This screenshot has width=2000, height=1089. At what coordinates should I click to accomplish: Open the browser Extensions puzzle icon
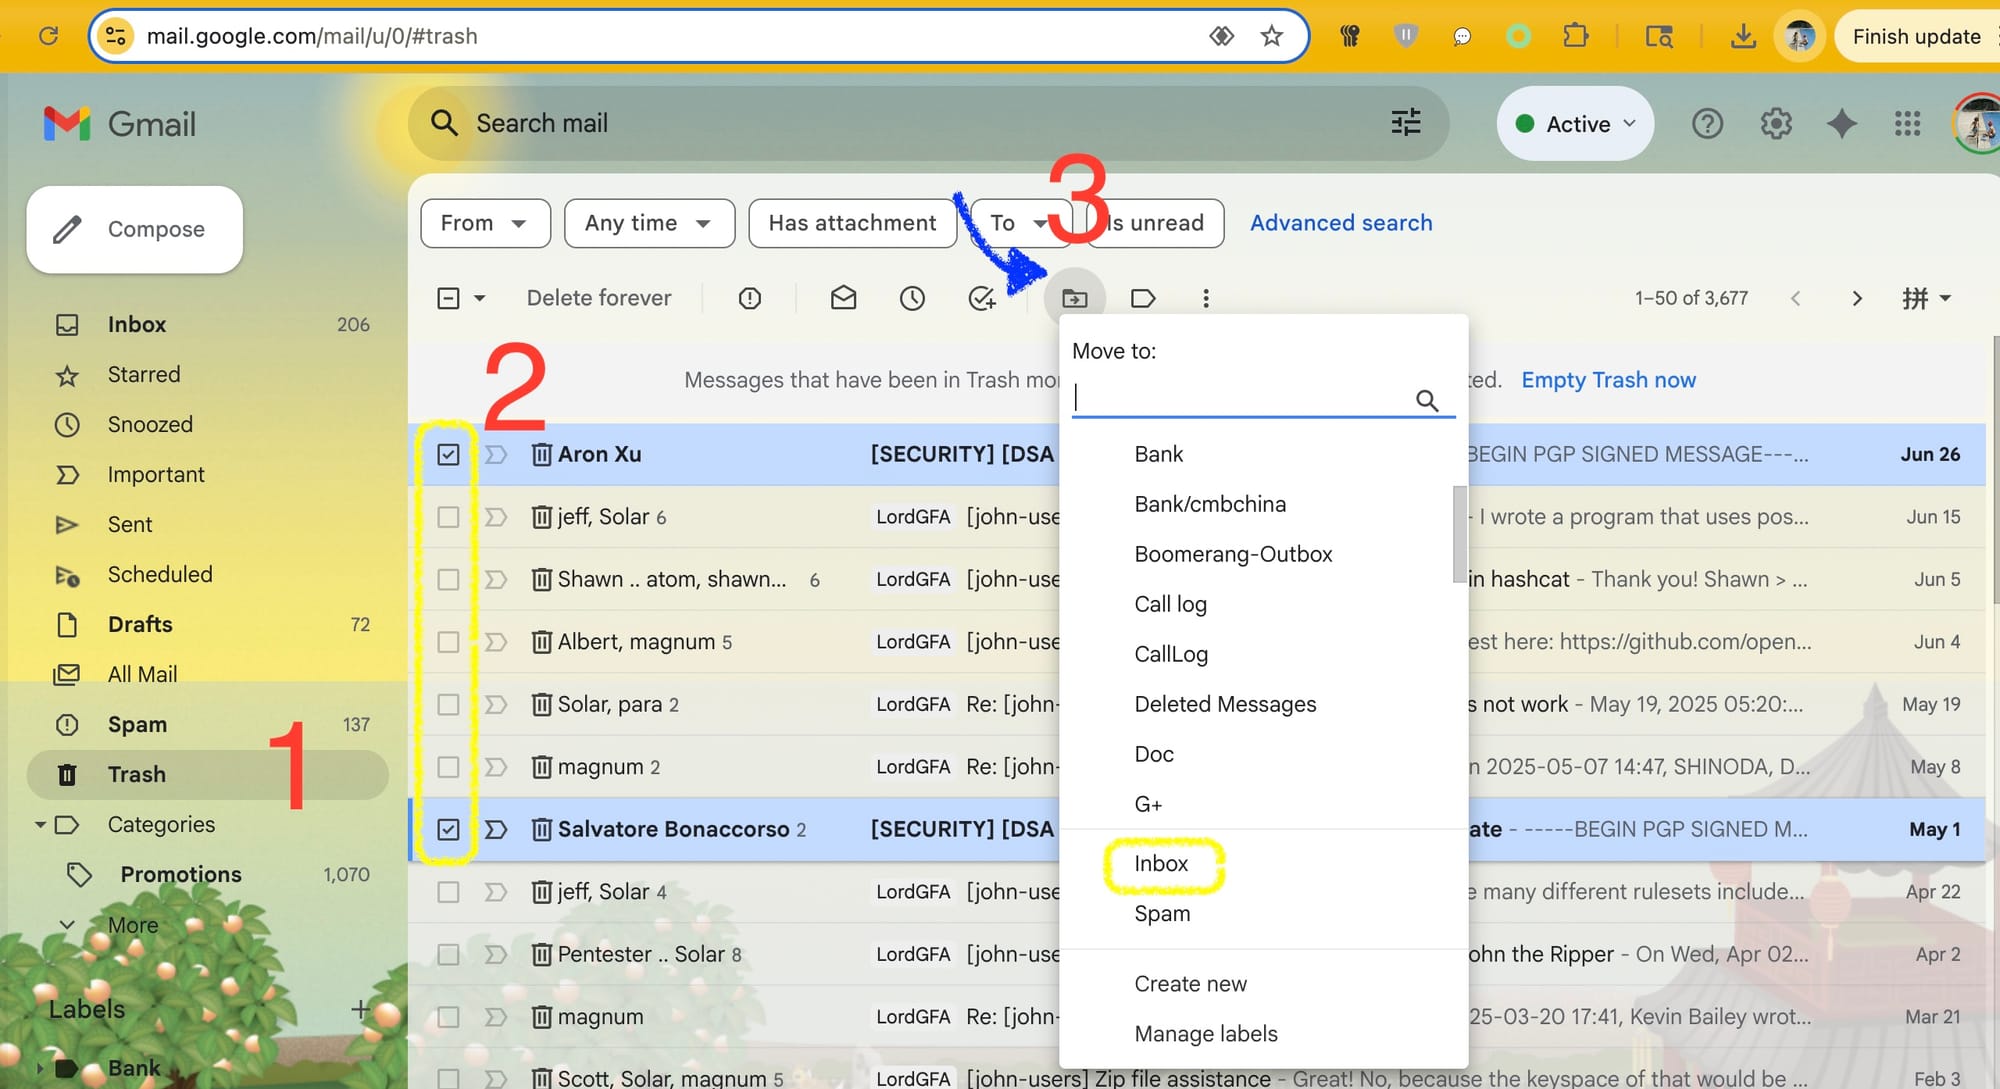(x=1575, y=36)
